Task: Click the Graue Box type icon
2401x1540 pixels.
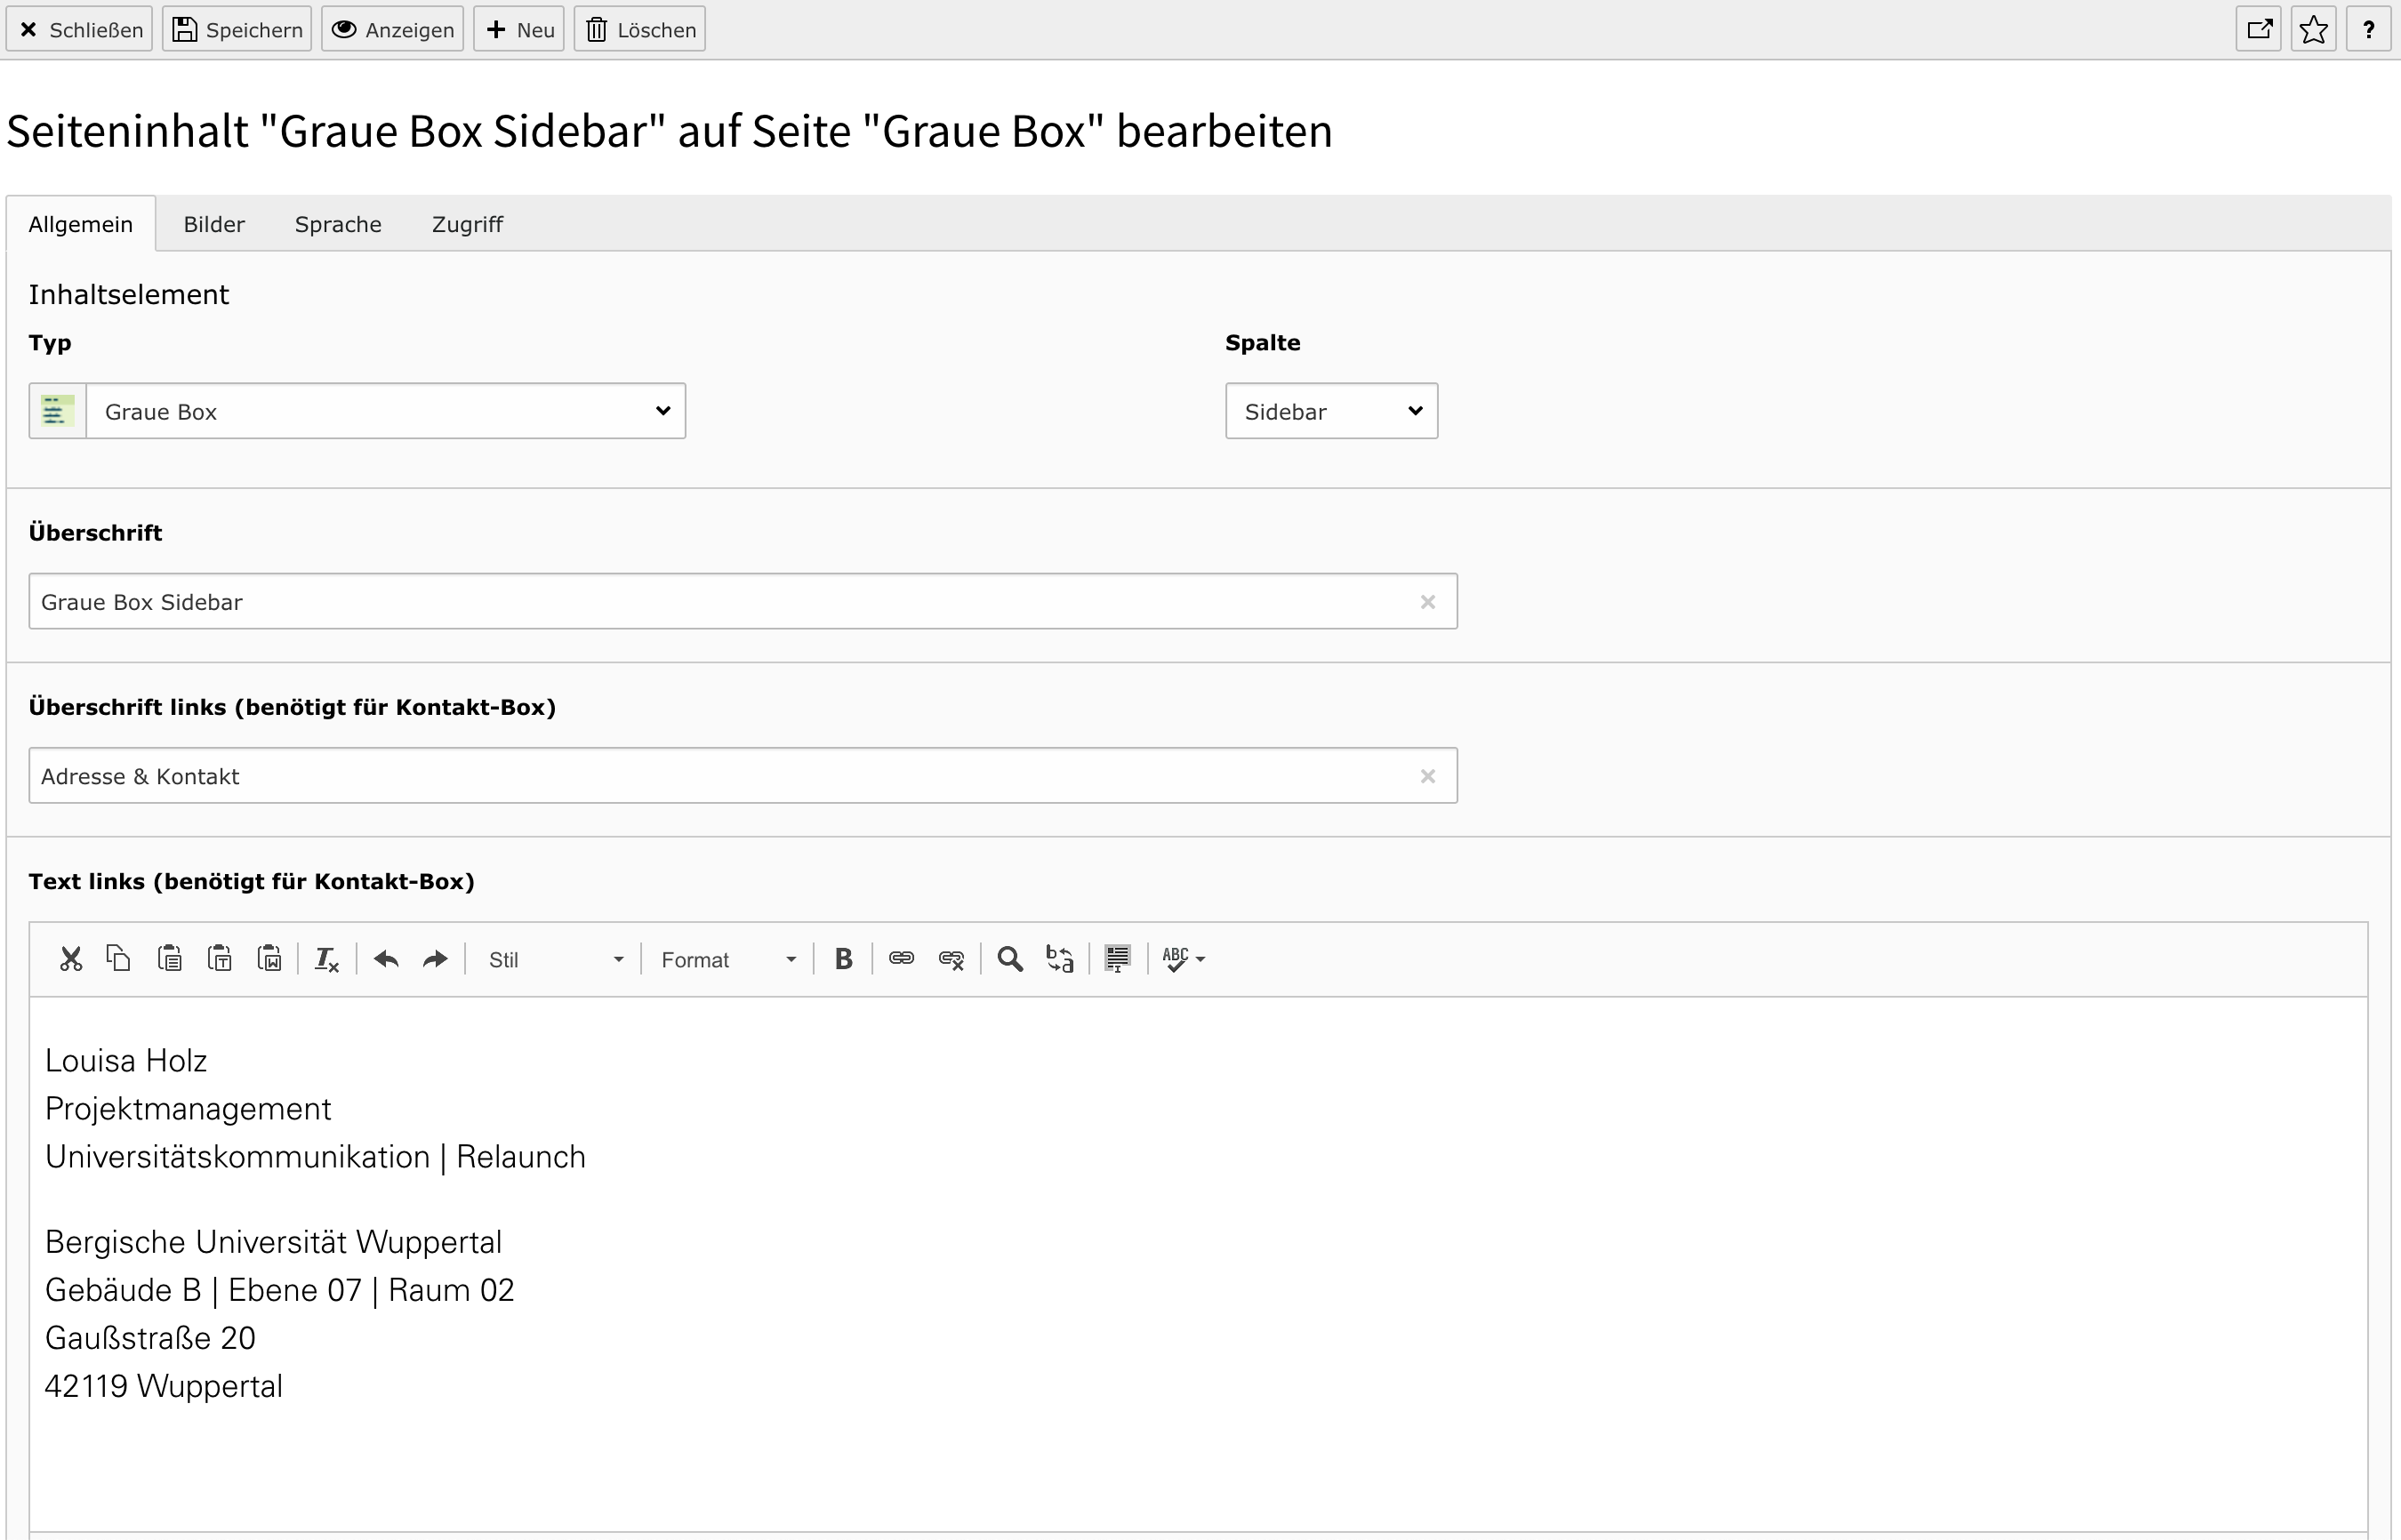Action: tap(57, 411)
